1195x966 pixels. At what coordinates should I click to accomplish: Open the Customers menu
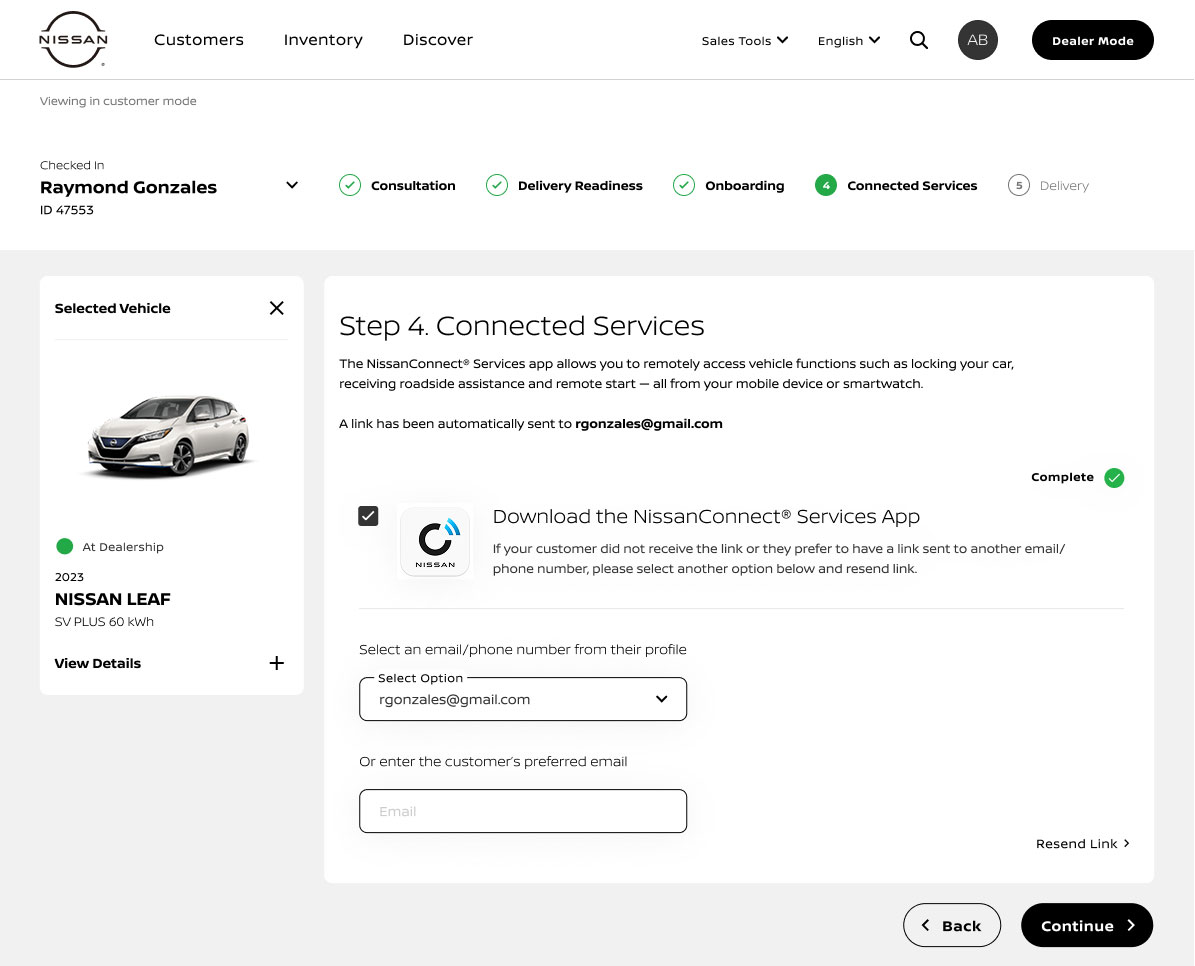coord(199,40)
